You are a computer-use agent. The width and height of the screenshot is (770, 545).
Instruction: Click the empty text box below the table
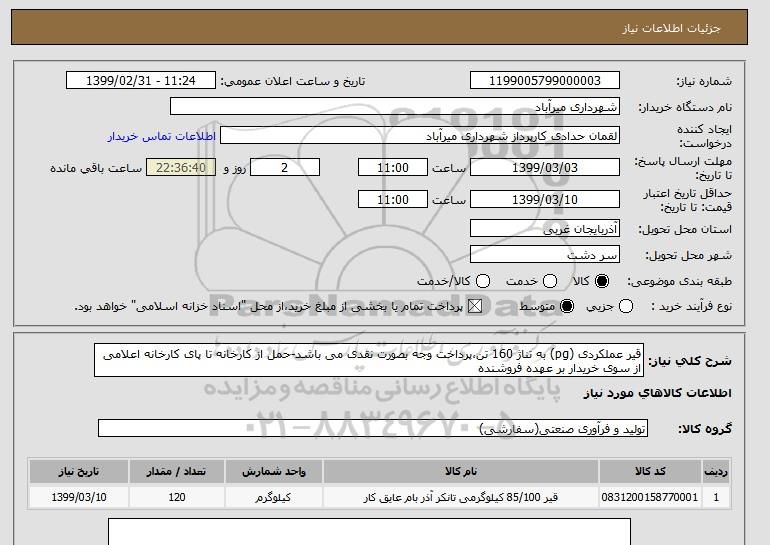click(x=369, y=532)
